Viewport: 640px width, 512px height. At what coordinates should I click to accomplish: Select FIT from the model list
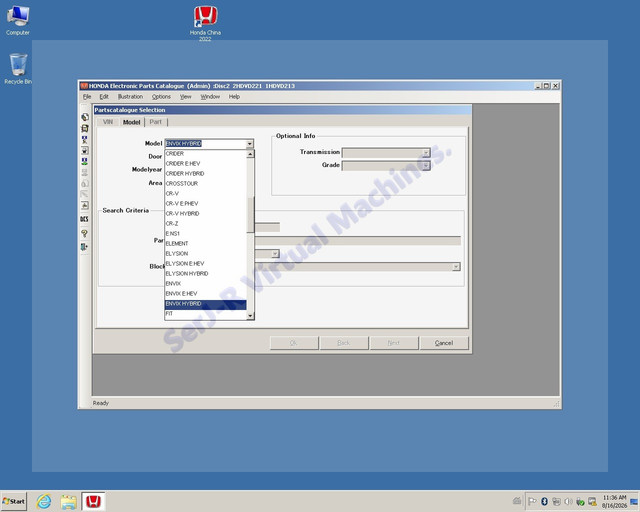[x=206, y=314]
